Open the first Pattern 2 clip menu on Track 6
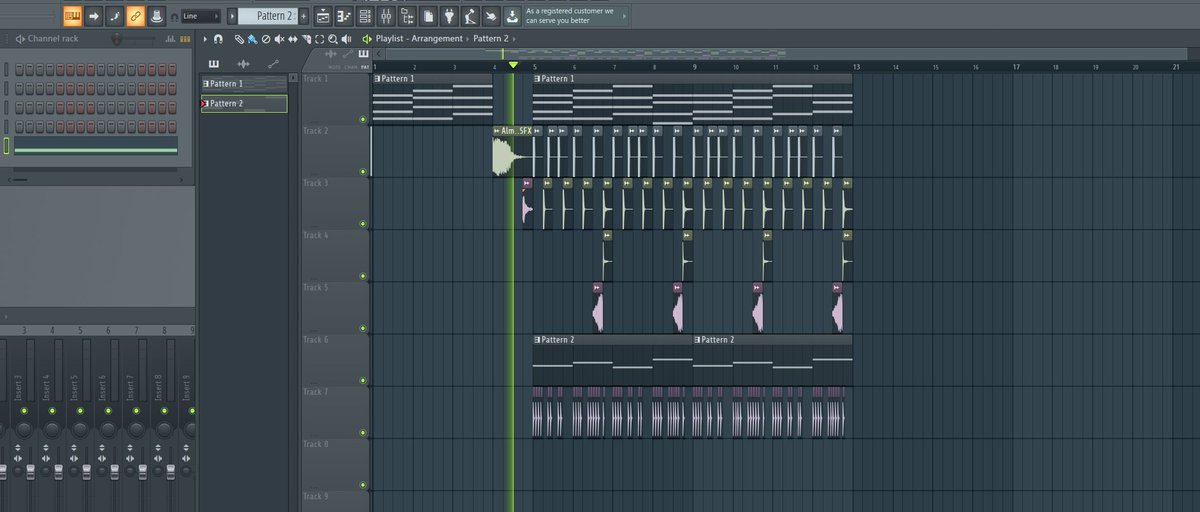The width and height of the screenshot is (1200, 512). pos(537,340)
